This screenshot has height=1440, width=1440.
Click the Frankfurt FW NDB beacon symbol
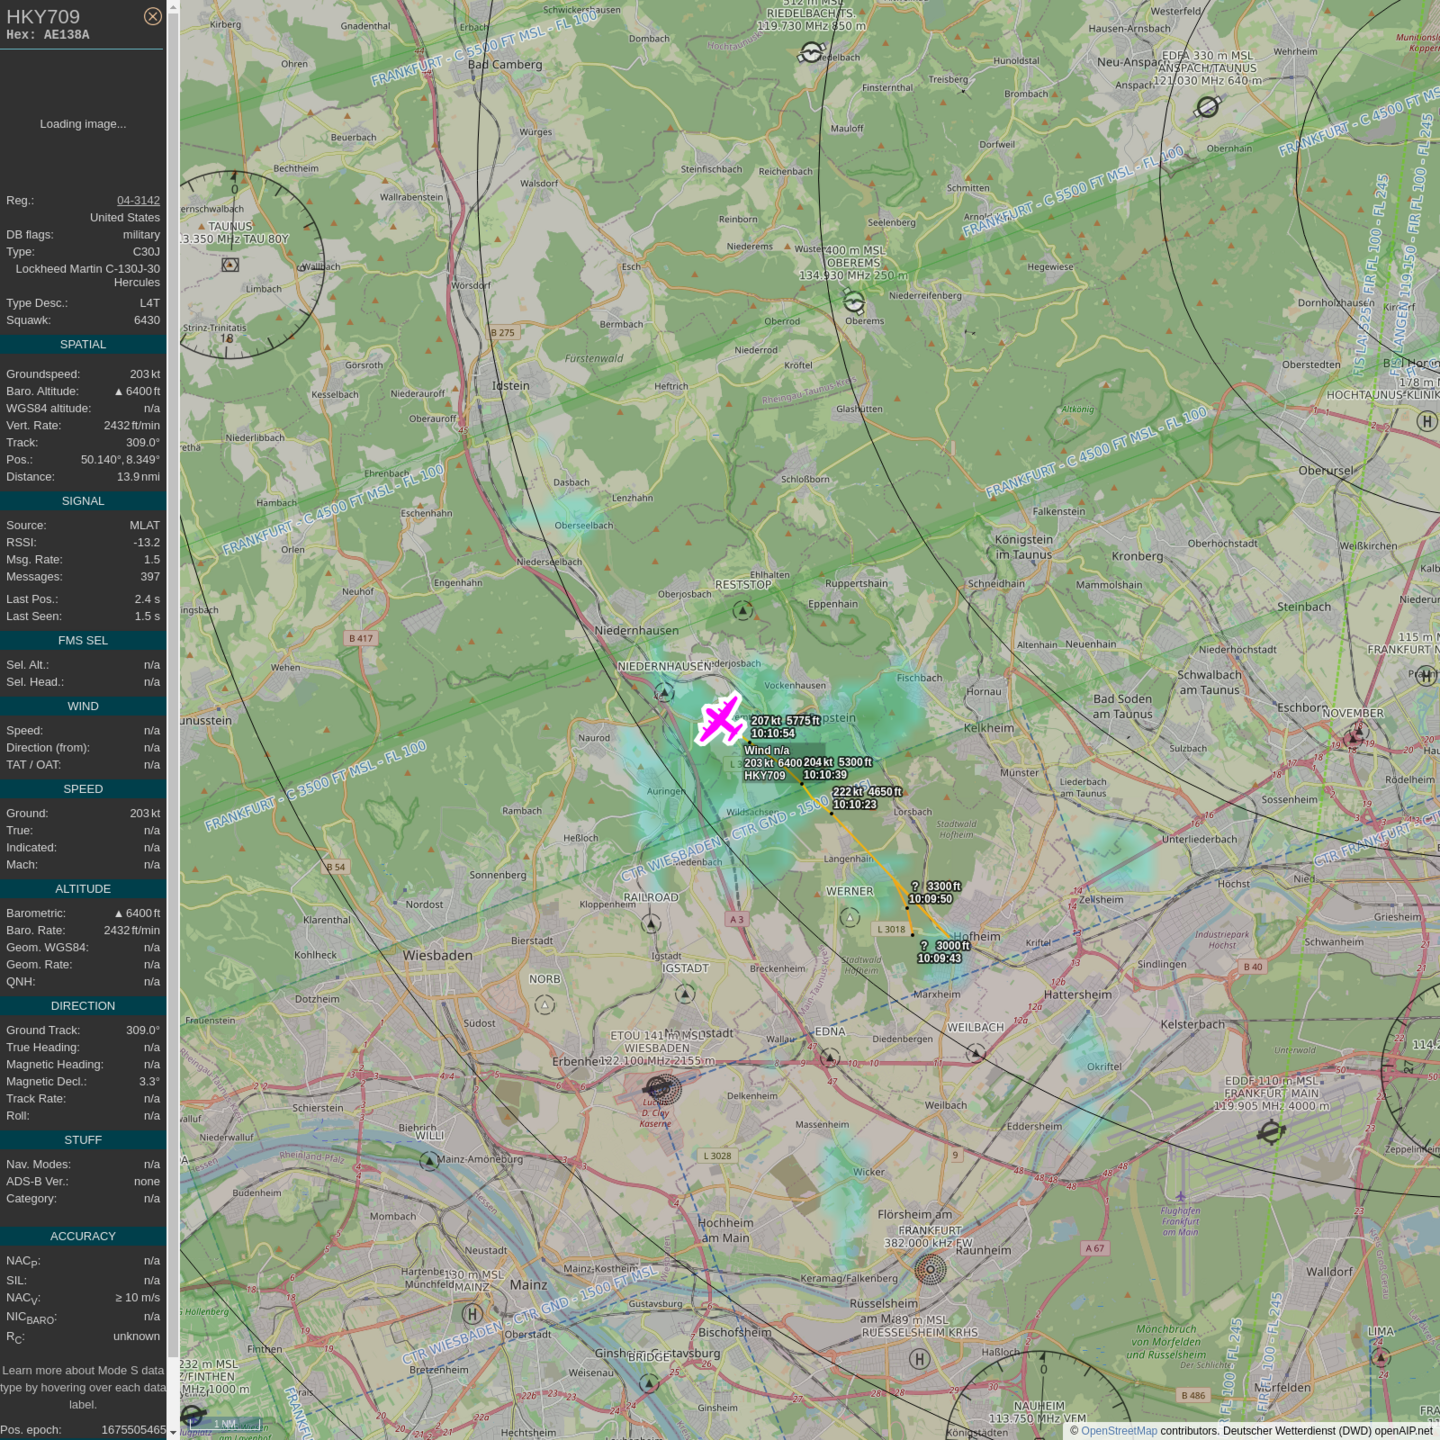click(x=930, y=1270)
